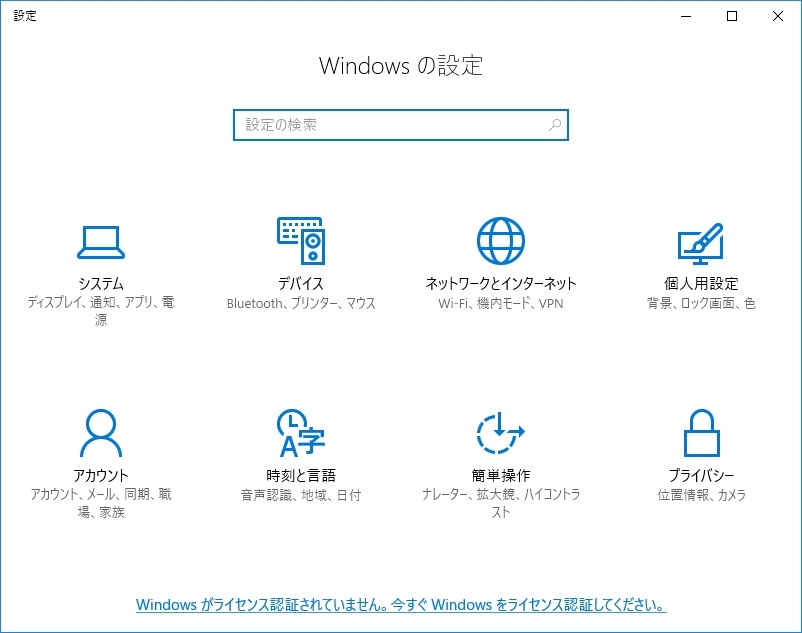Select the ネットワークとインターネット label
802x633 pixels.
[501, 283]
